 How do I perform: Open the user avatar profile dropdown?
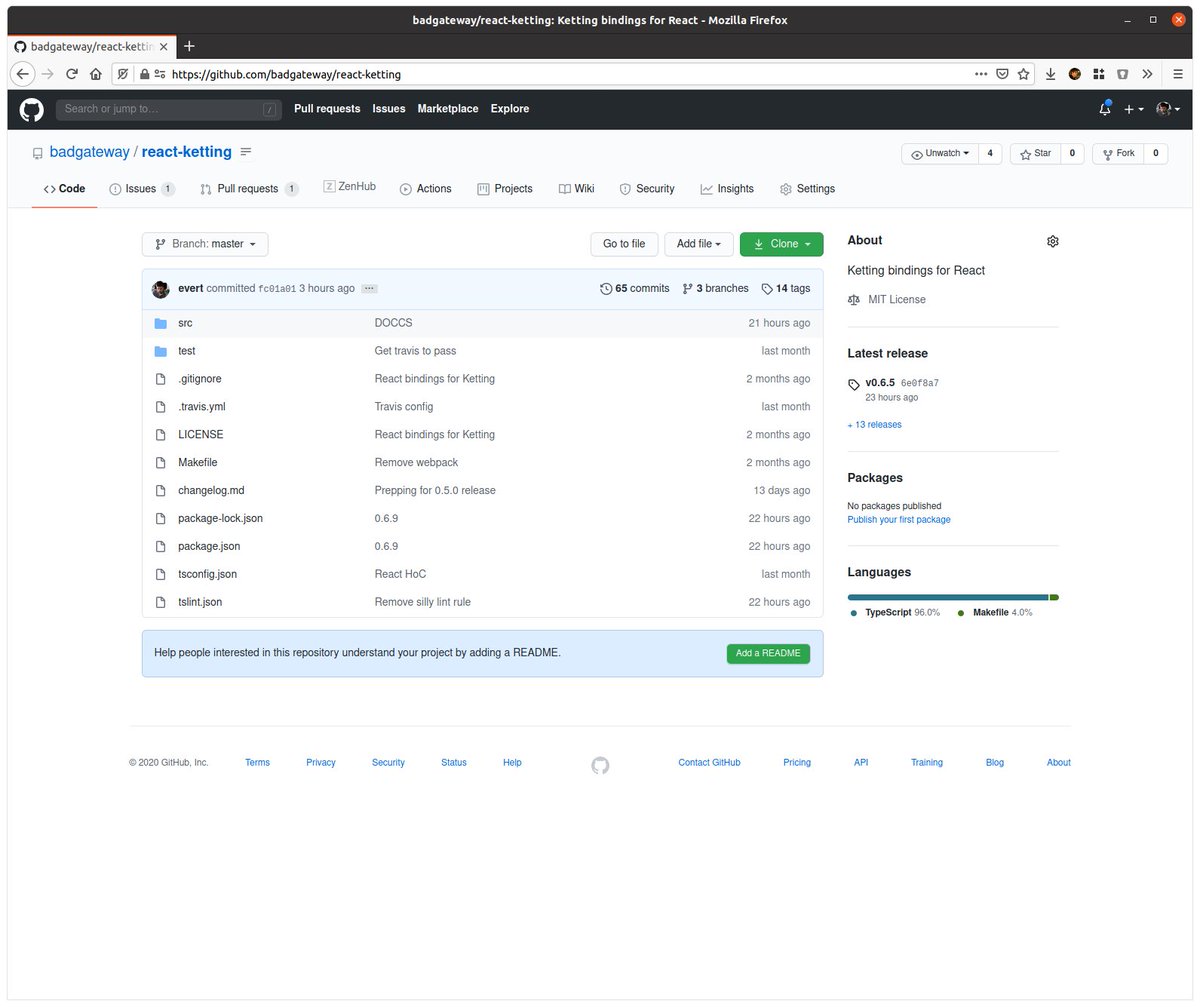pyautogui.click(x=1168, y=109)
